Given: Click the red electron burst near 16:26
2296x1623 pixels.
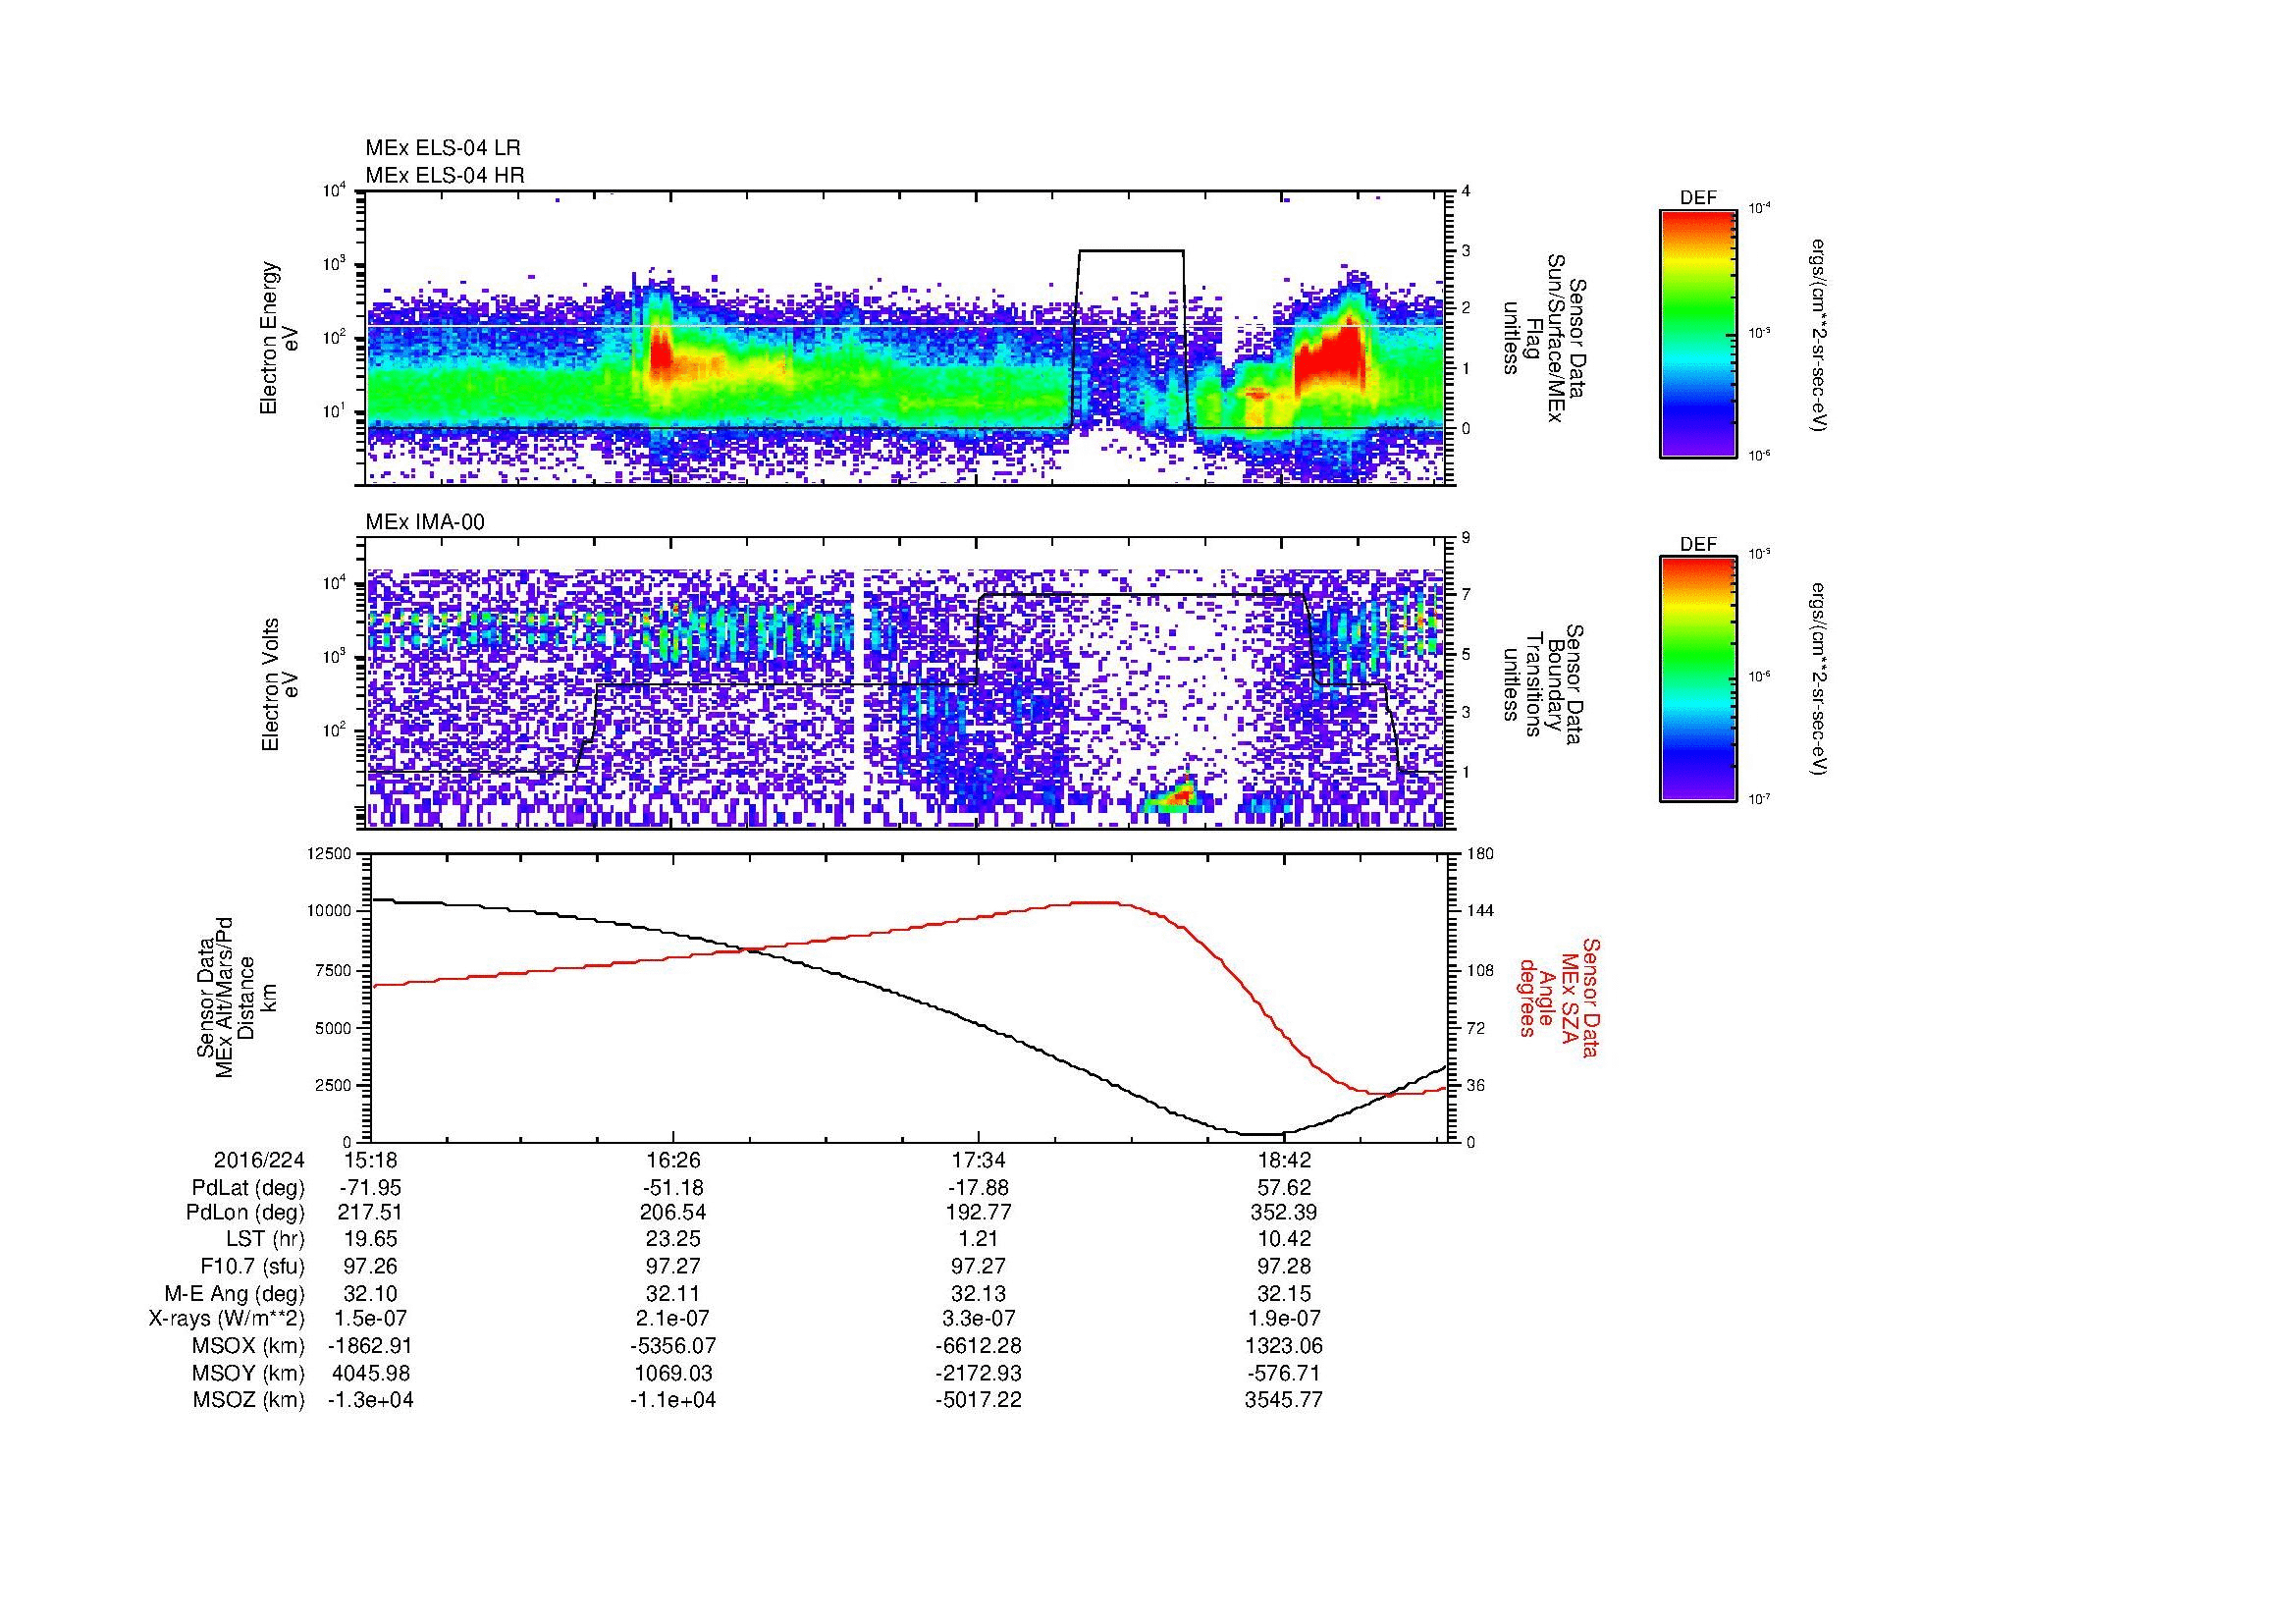Looking at the screenshot, I should (x=663, y=356).
